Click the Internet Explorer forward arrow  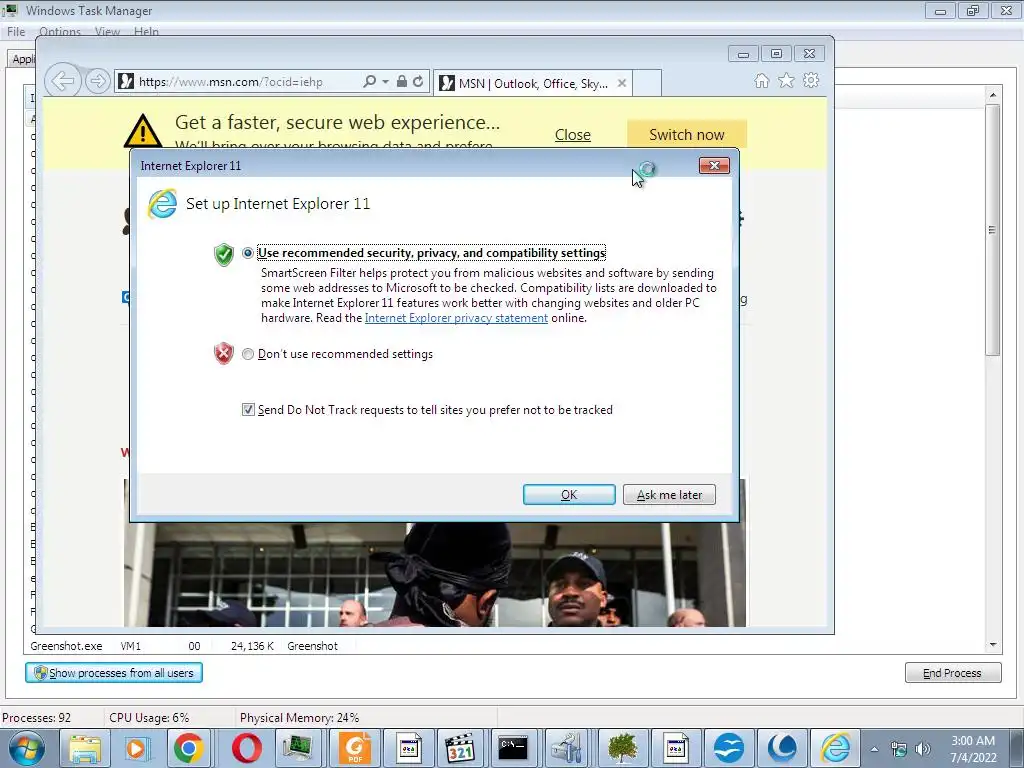(97, 81)
